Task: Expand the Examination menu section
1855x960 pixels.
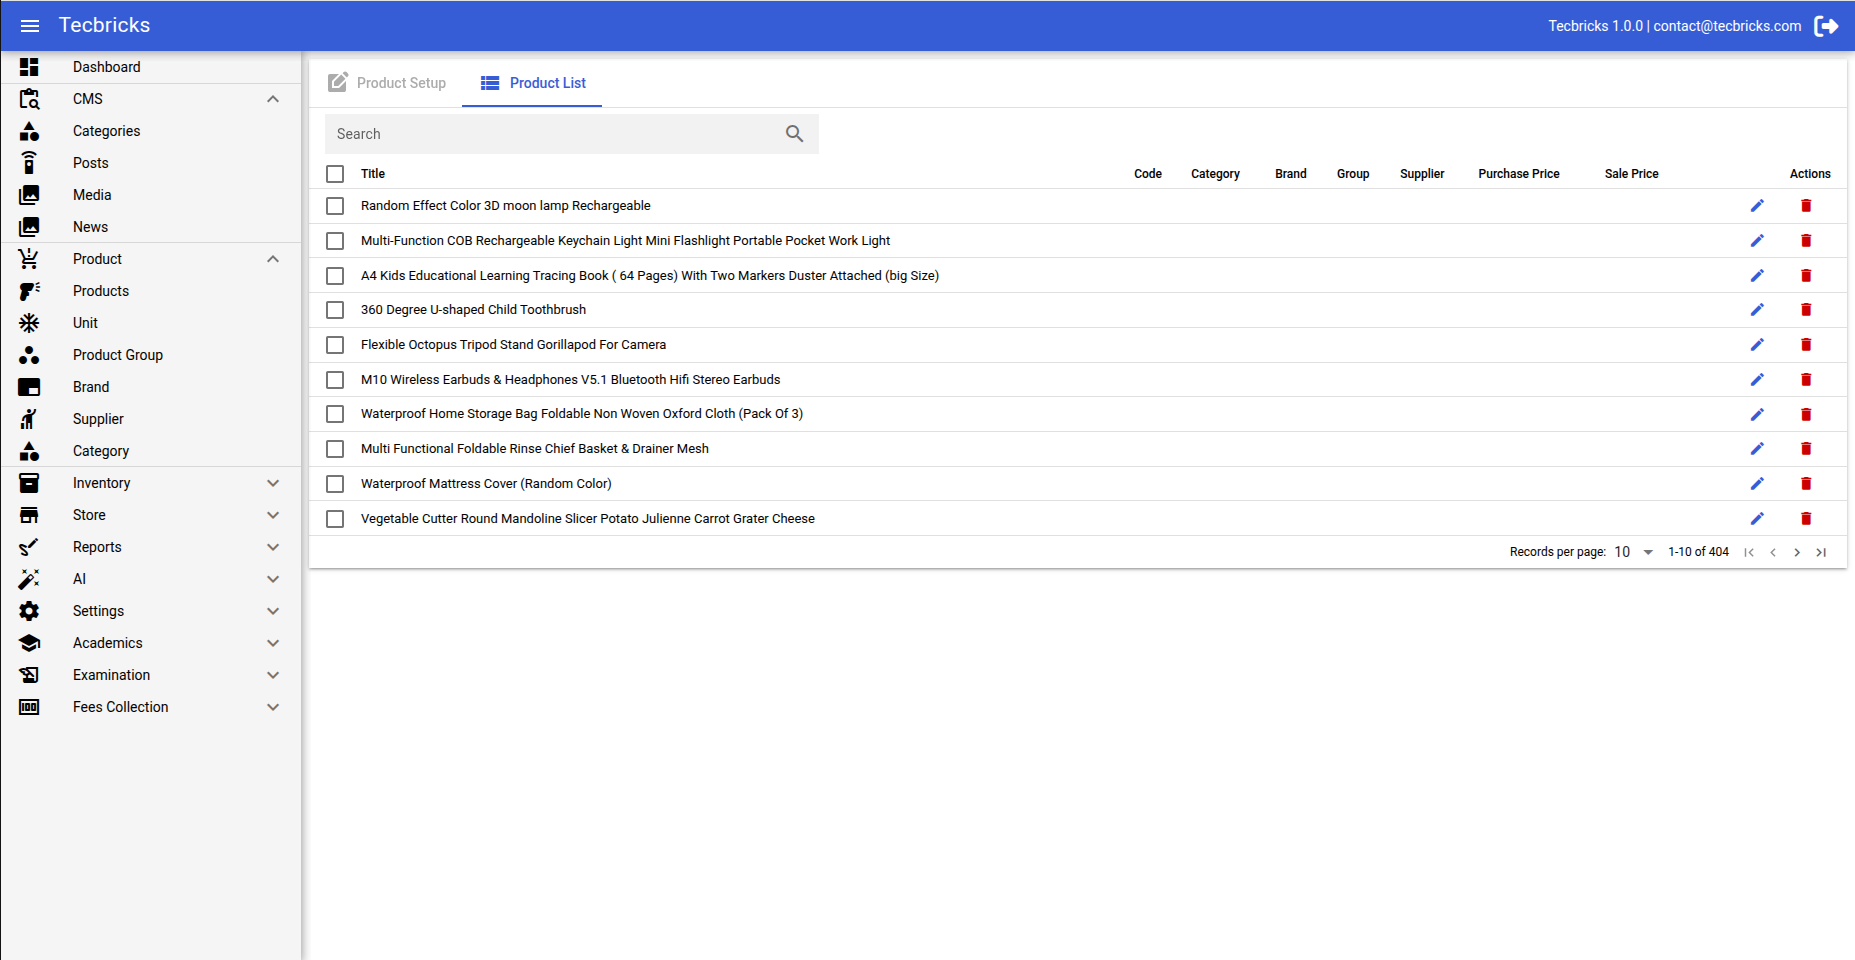Action: click(273, 675)
